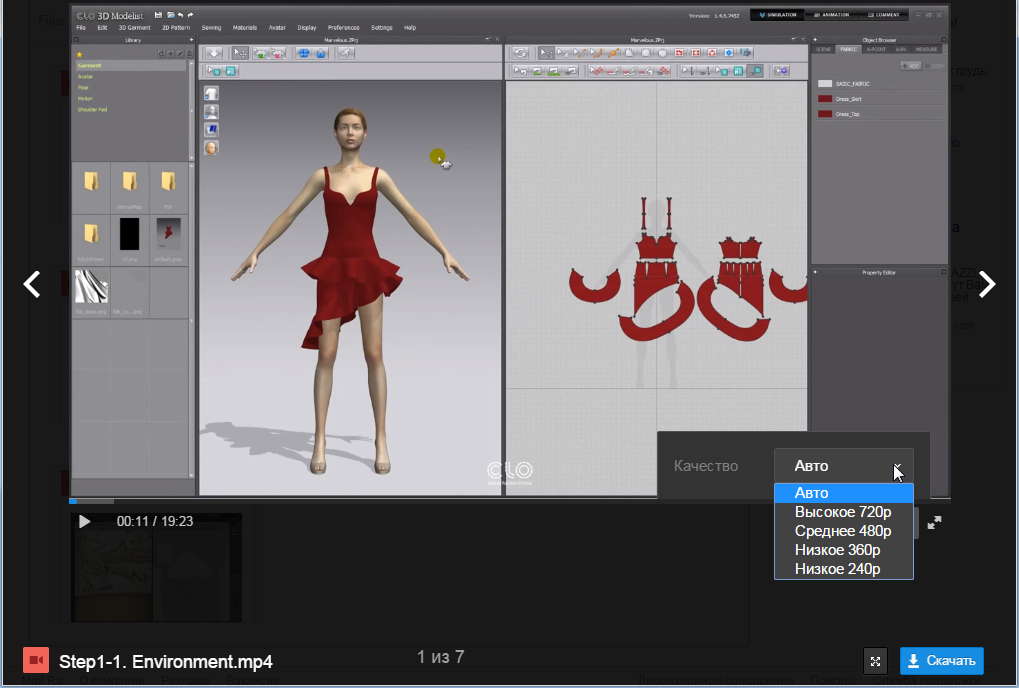
Task: Switch to the SIMULATION tab
Action: (x=778, y=16)
